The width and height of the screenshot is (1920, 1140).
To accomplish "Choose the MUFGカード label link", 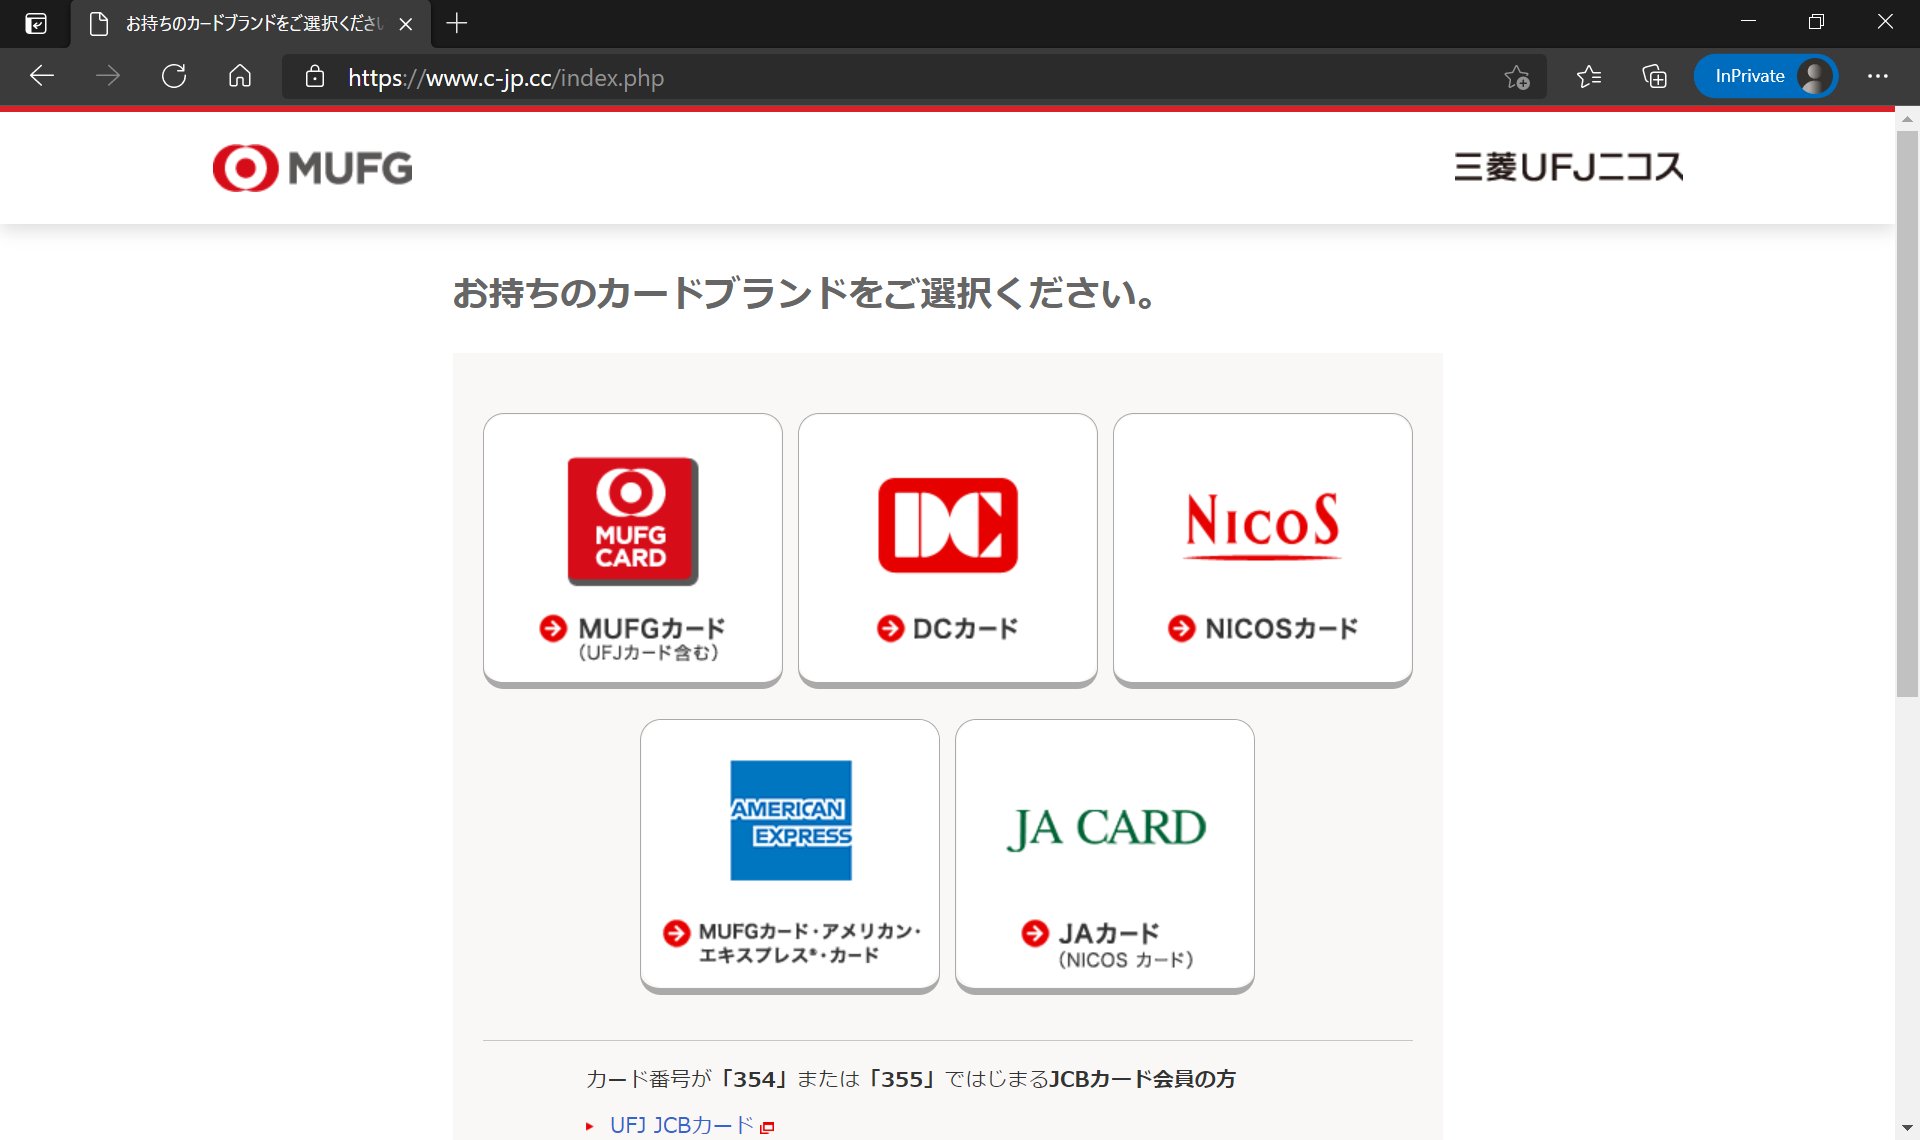I will pyautogui.click(x=651, y=639).
